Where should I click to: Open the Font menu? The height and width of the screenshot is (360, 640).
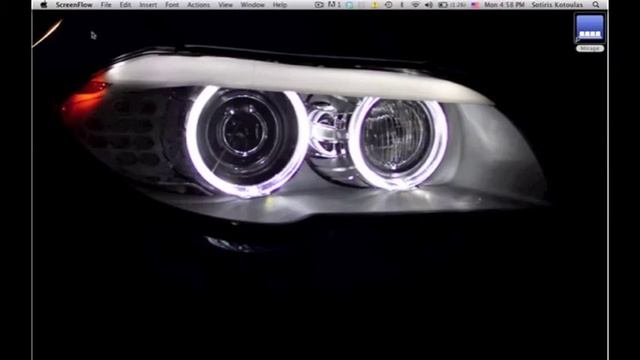point(172,5)
